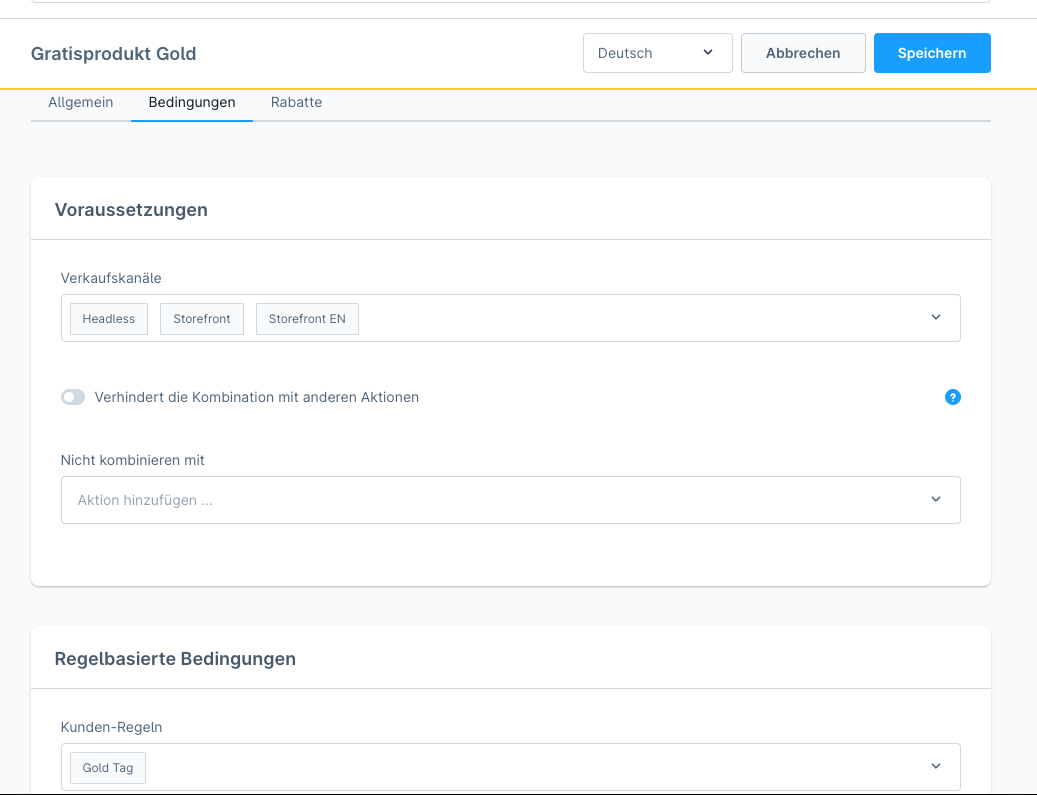Viewport: 1037px width, 795px height.
Task: Click the chevron in the Deutsch language selector
Action: [708, 53]
